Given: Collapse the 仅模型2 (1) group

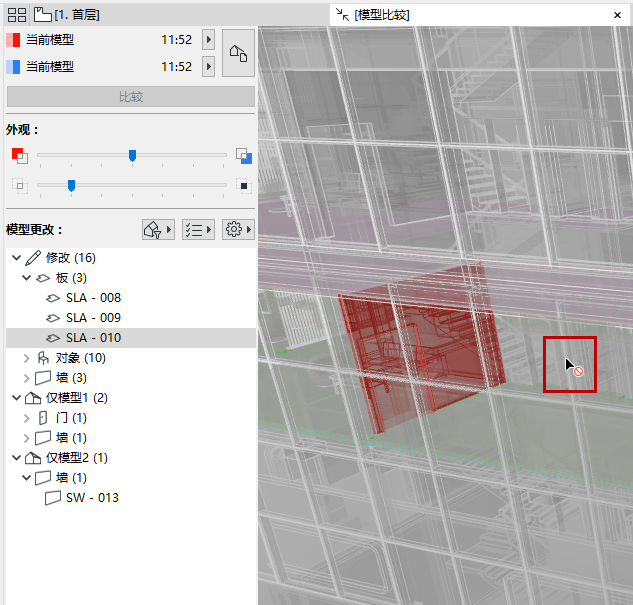Looking at the screenshot, I should 17,458.
